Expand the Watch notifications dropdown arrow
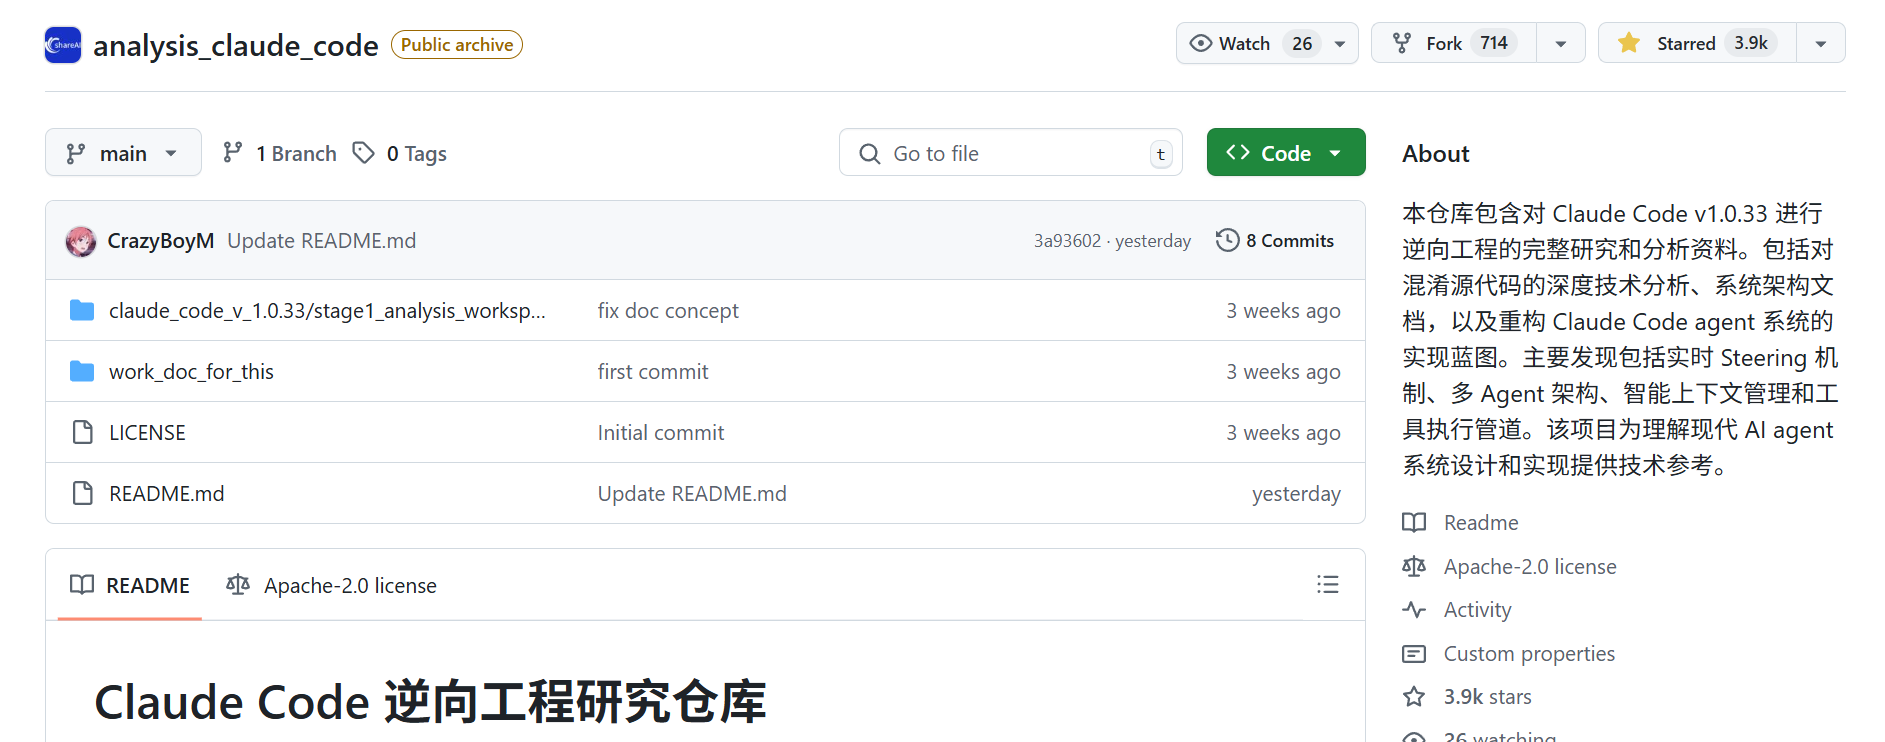This screenshot has height=742, width=1885. [x=1340, y=43]
